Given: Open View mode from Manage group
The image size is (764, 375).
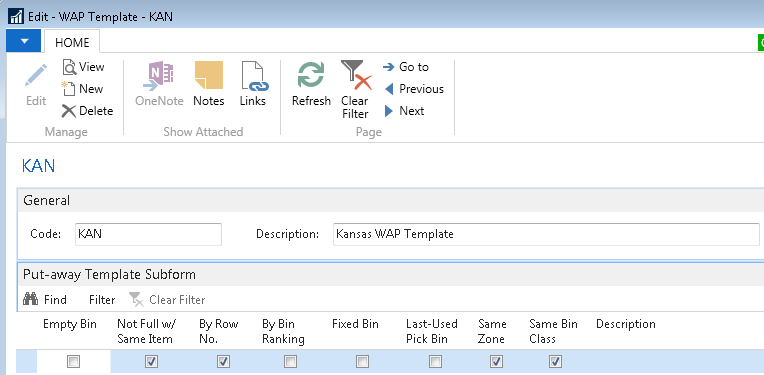Looking at the screenshot, I should tap(83, 67).
